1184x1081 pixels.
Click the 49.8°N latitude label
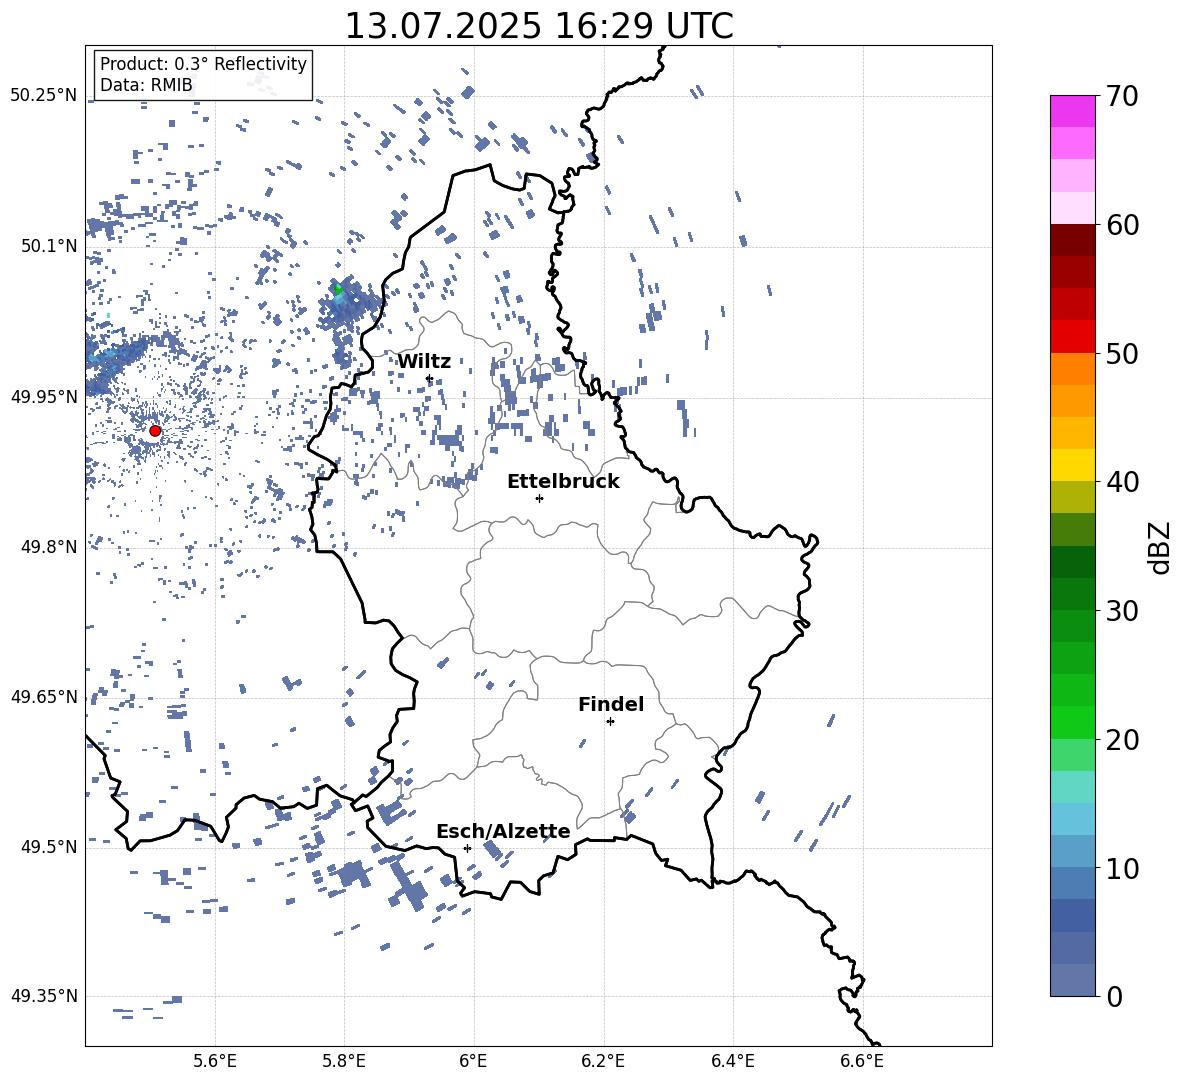pyautogui.click(x=49, y=547)
